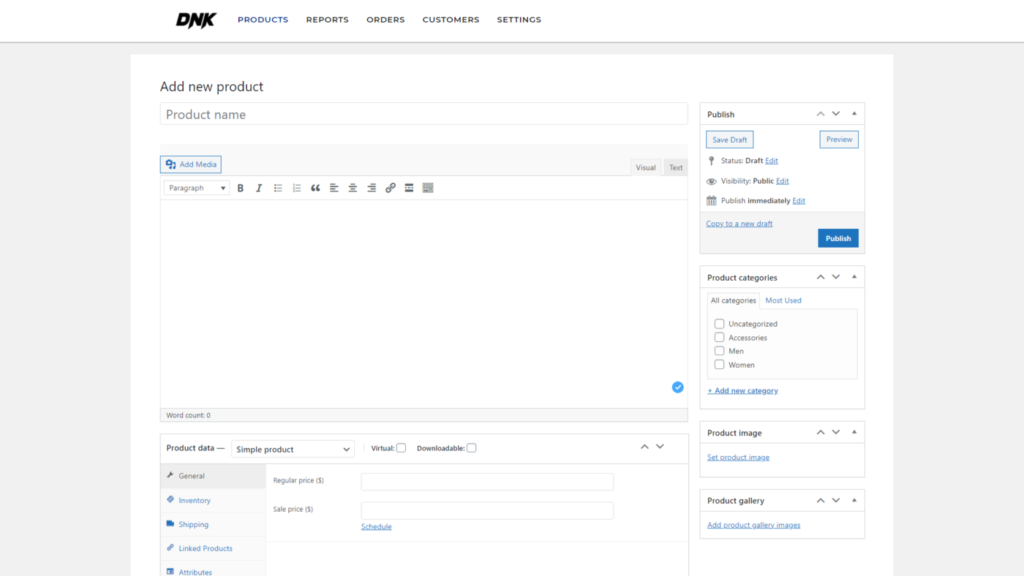Switch to the Text editor tab

[x=676, y=168]
